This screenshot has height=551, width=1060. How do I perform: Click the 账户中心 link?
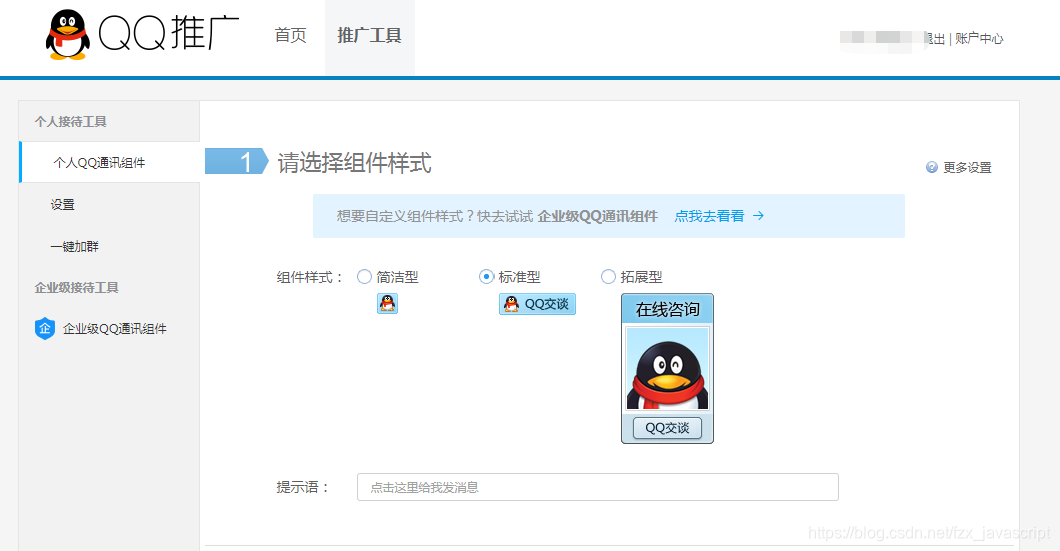[x=979, y=39]
